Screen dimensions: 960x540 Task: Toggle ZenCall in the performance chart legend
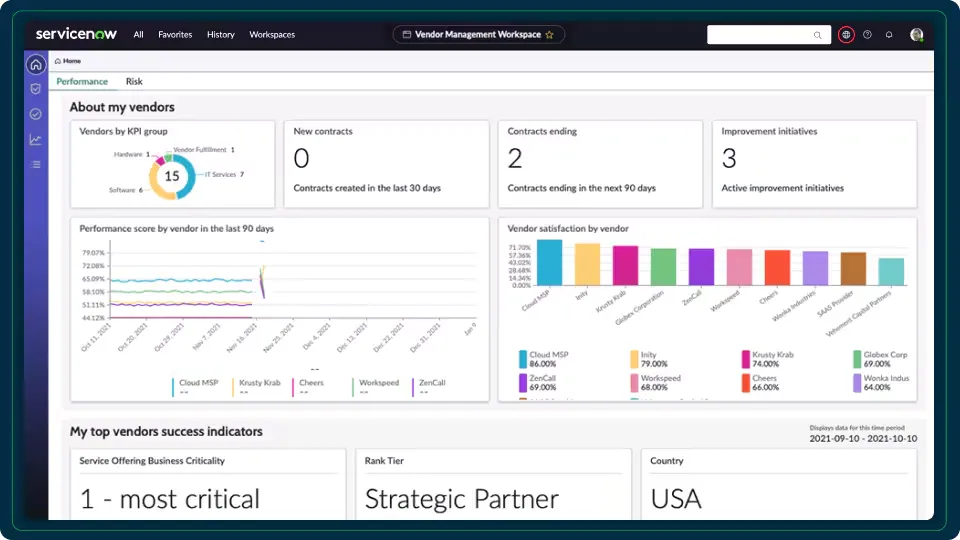tap(429, 386)
